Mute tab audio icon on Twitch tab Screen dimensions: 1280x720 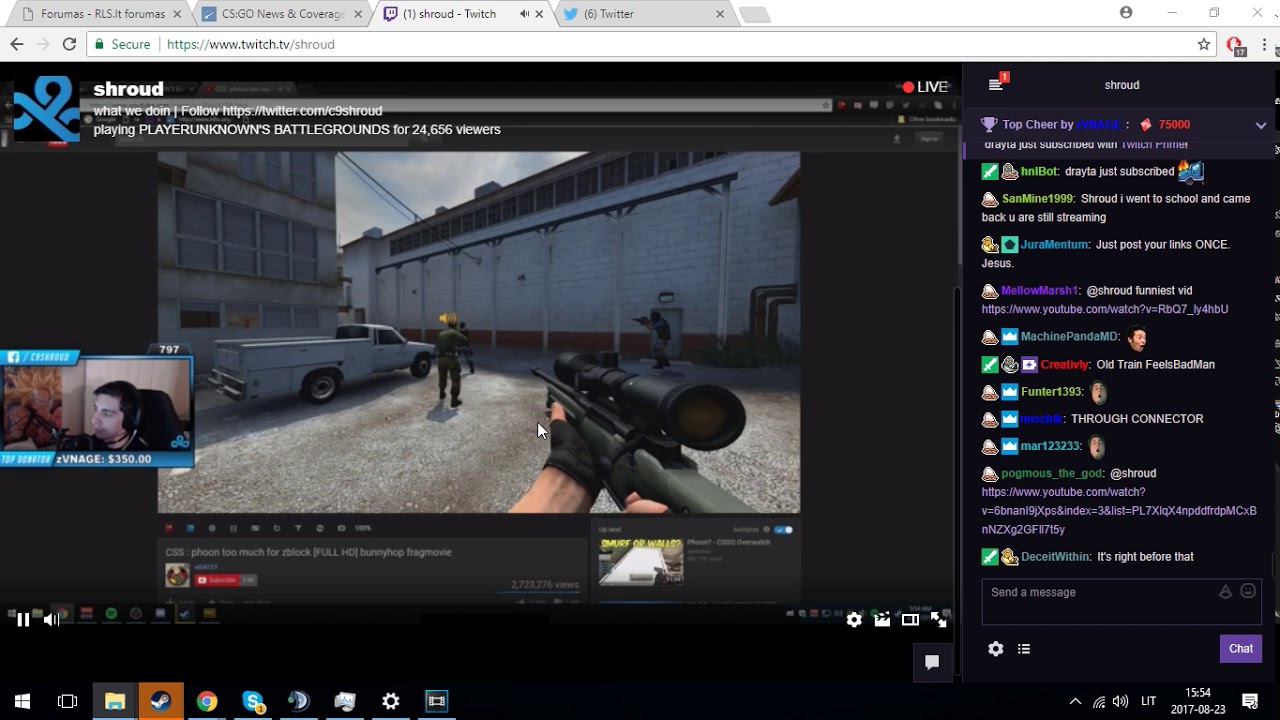click(523, 14)
